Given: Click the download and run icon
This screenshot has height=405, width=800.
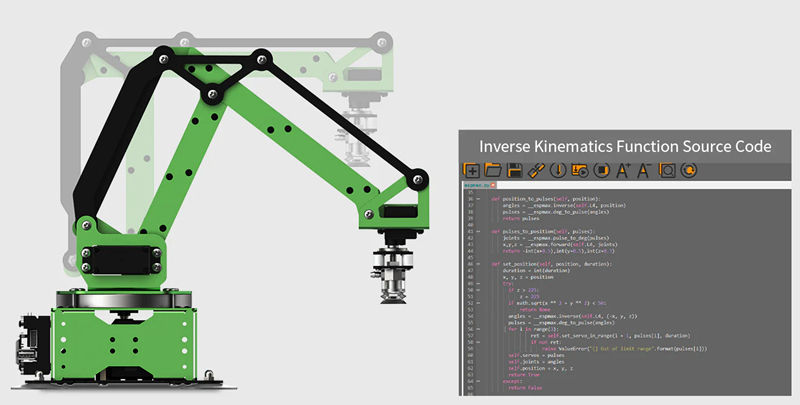Looking at the screenshot, I should click(579, 171).
